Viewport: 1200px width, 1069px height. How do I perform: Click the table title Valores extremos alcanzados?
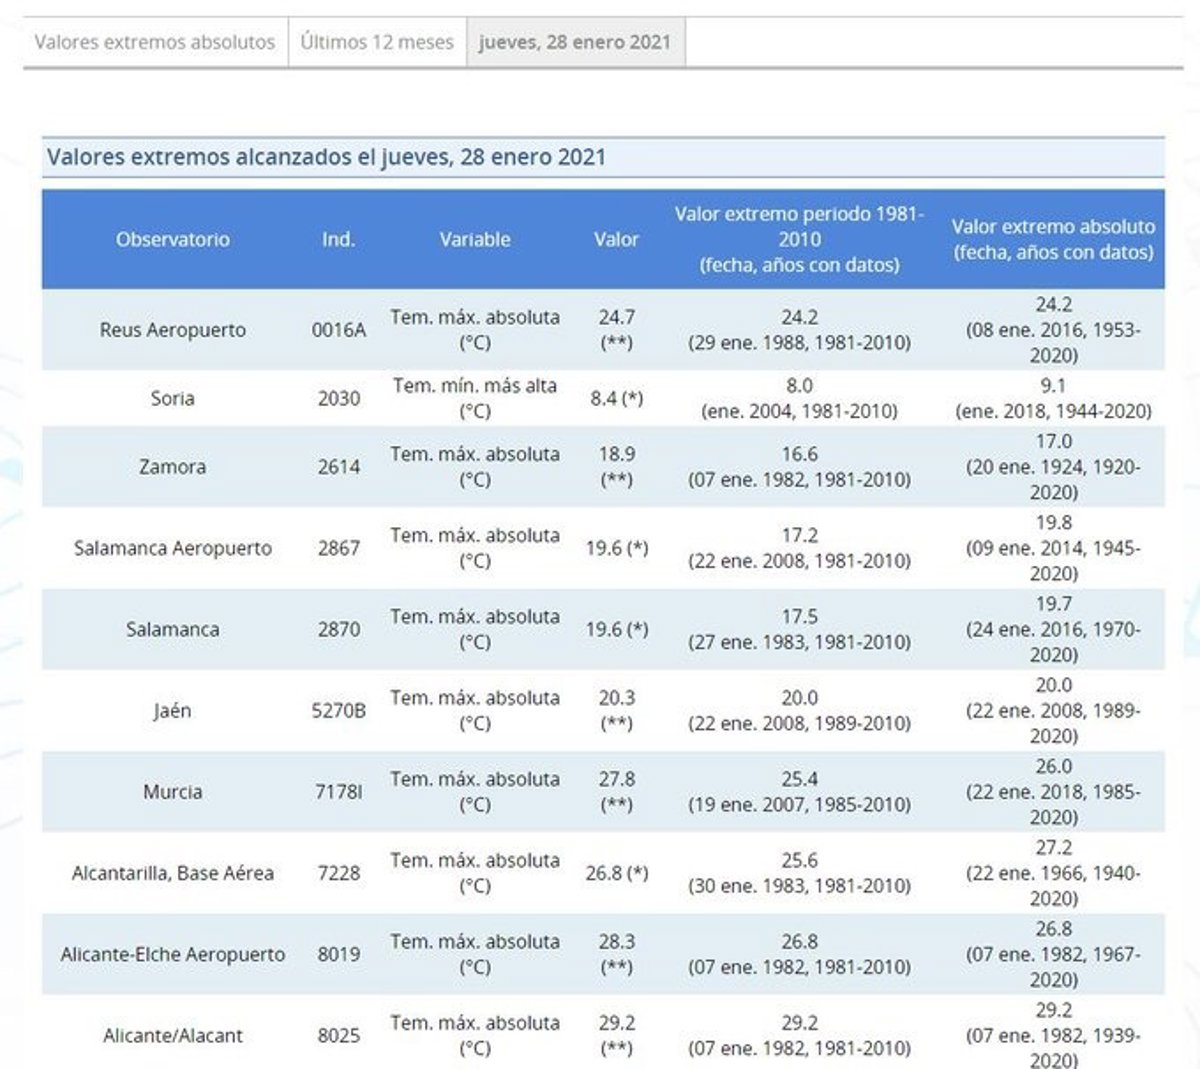coord(326,158)
